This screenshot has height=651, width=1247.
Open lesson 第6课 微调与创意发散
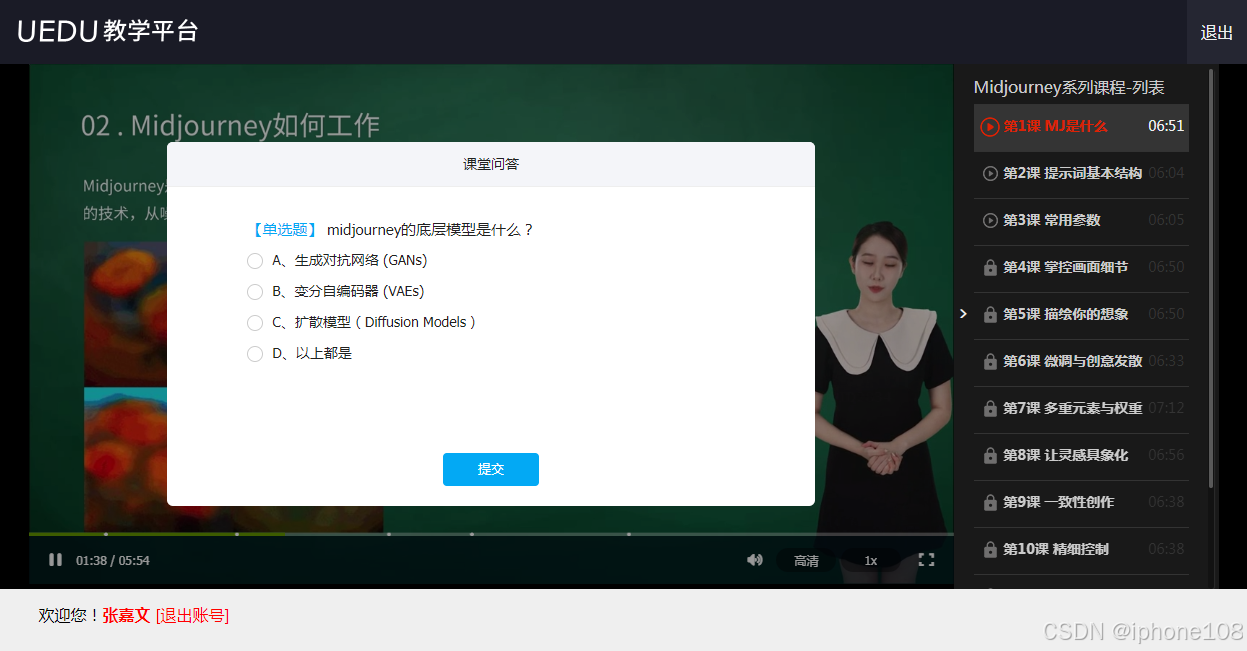1081,362
